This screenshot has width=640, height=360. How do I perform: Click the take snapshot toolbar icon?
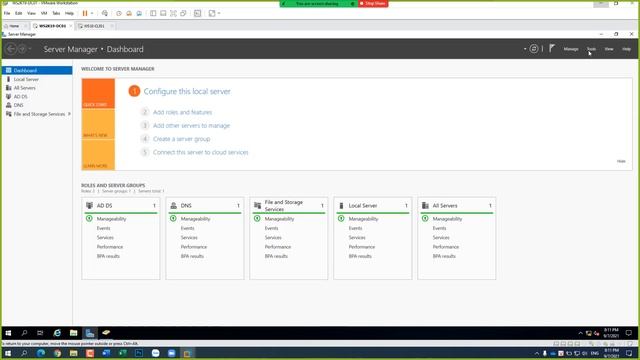(119, 13)
